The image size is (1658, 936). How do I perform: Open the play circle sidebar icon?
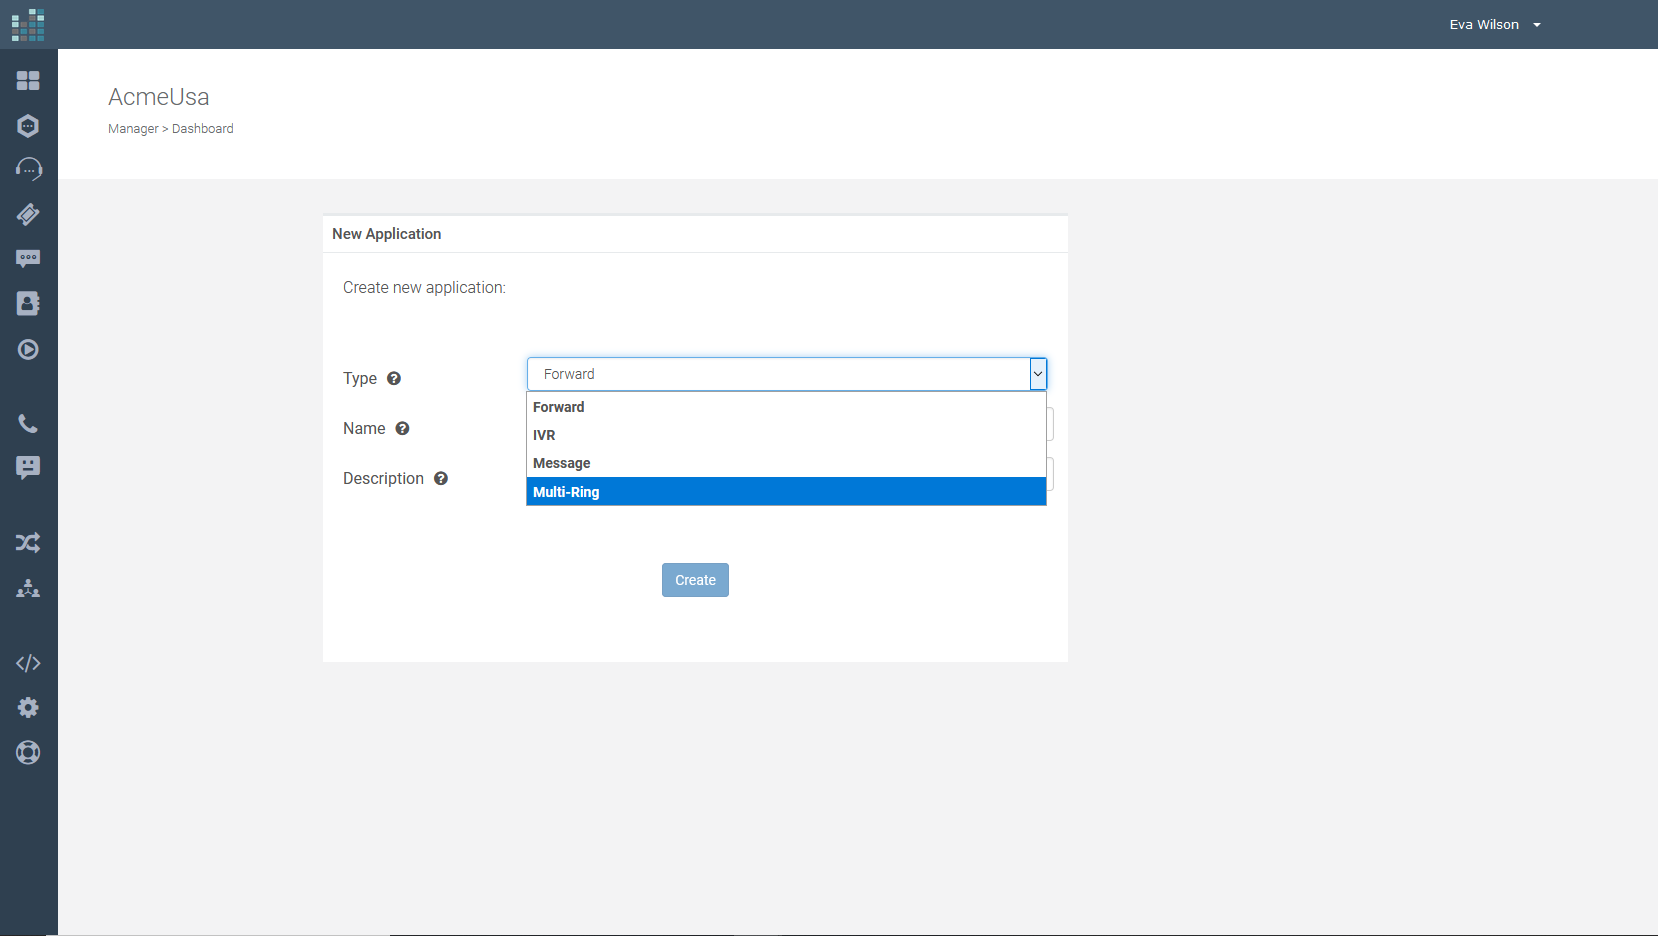click(x=28, y=350)
